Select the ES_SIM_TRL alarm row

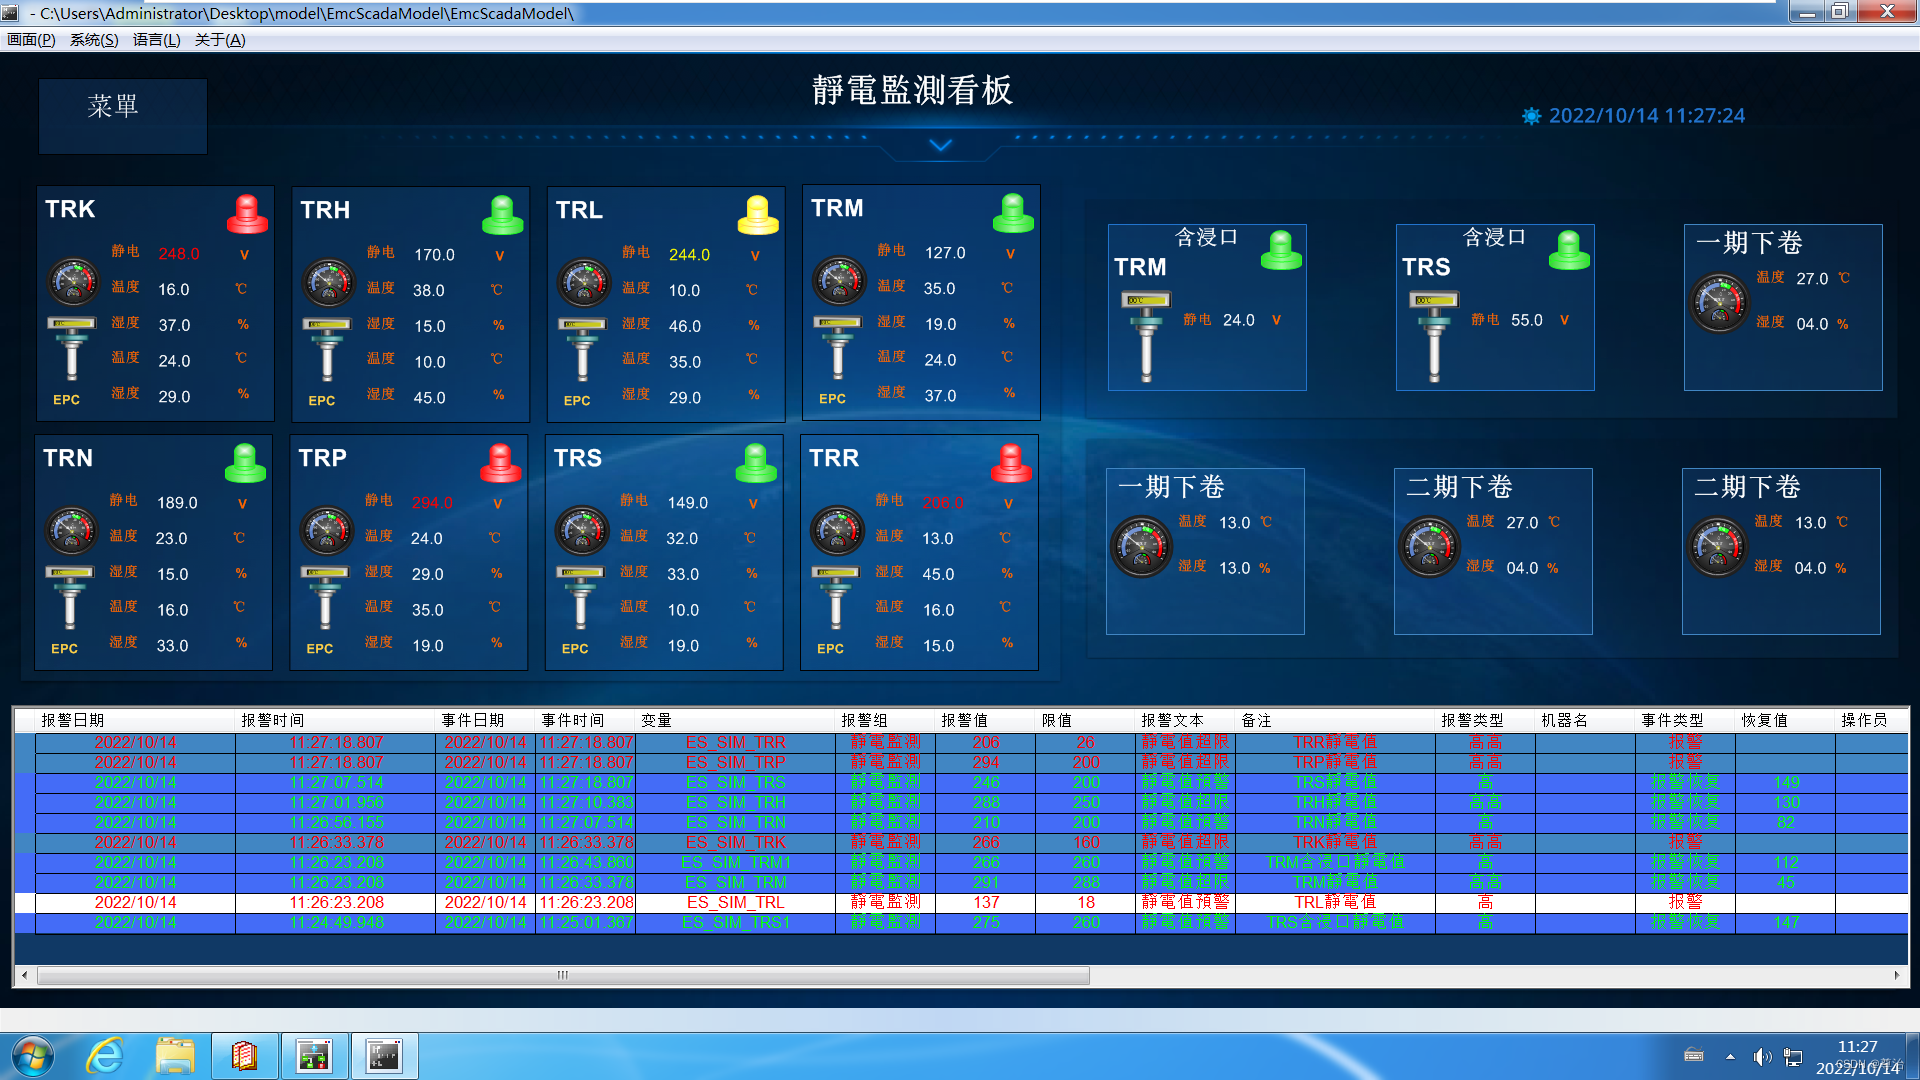tap(735, 902)
